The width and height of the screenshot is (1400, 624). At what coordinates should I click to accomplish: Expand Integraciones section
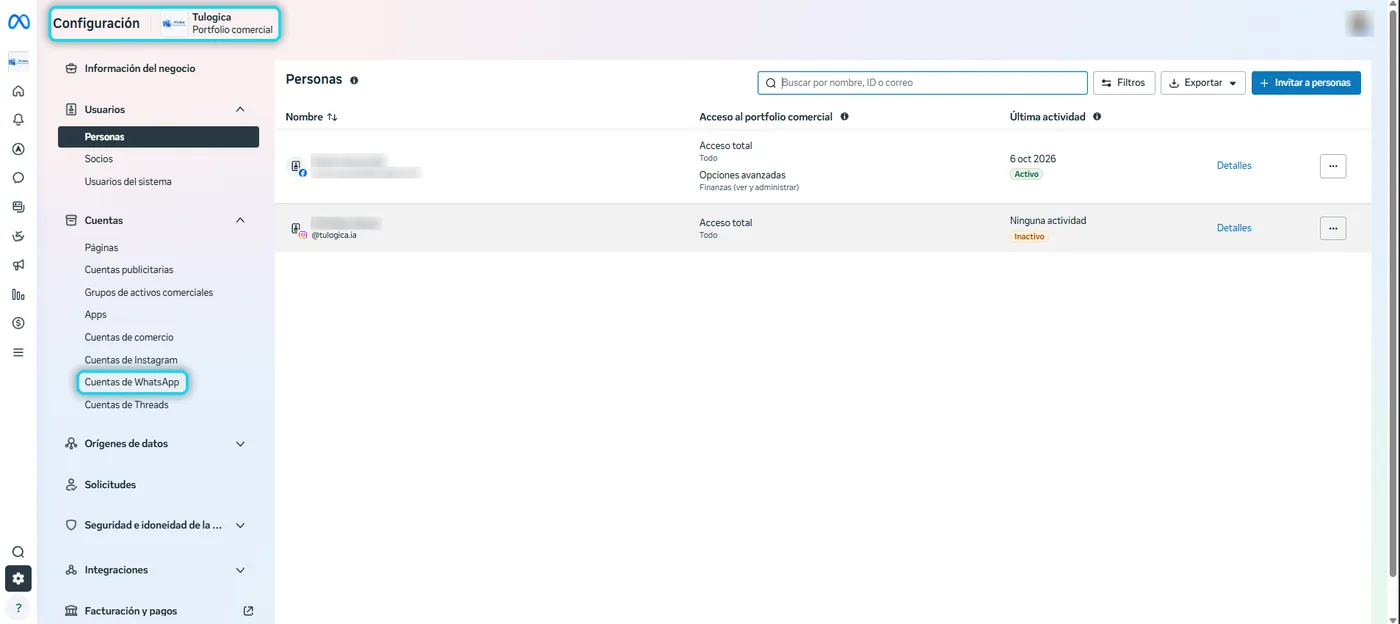coord(240,570)
